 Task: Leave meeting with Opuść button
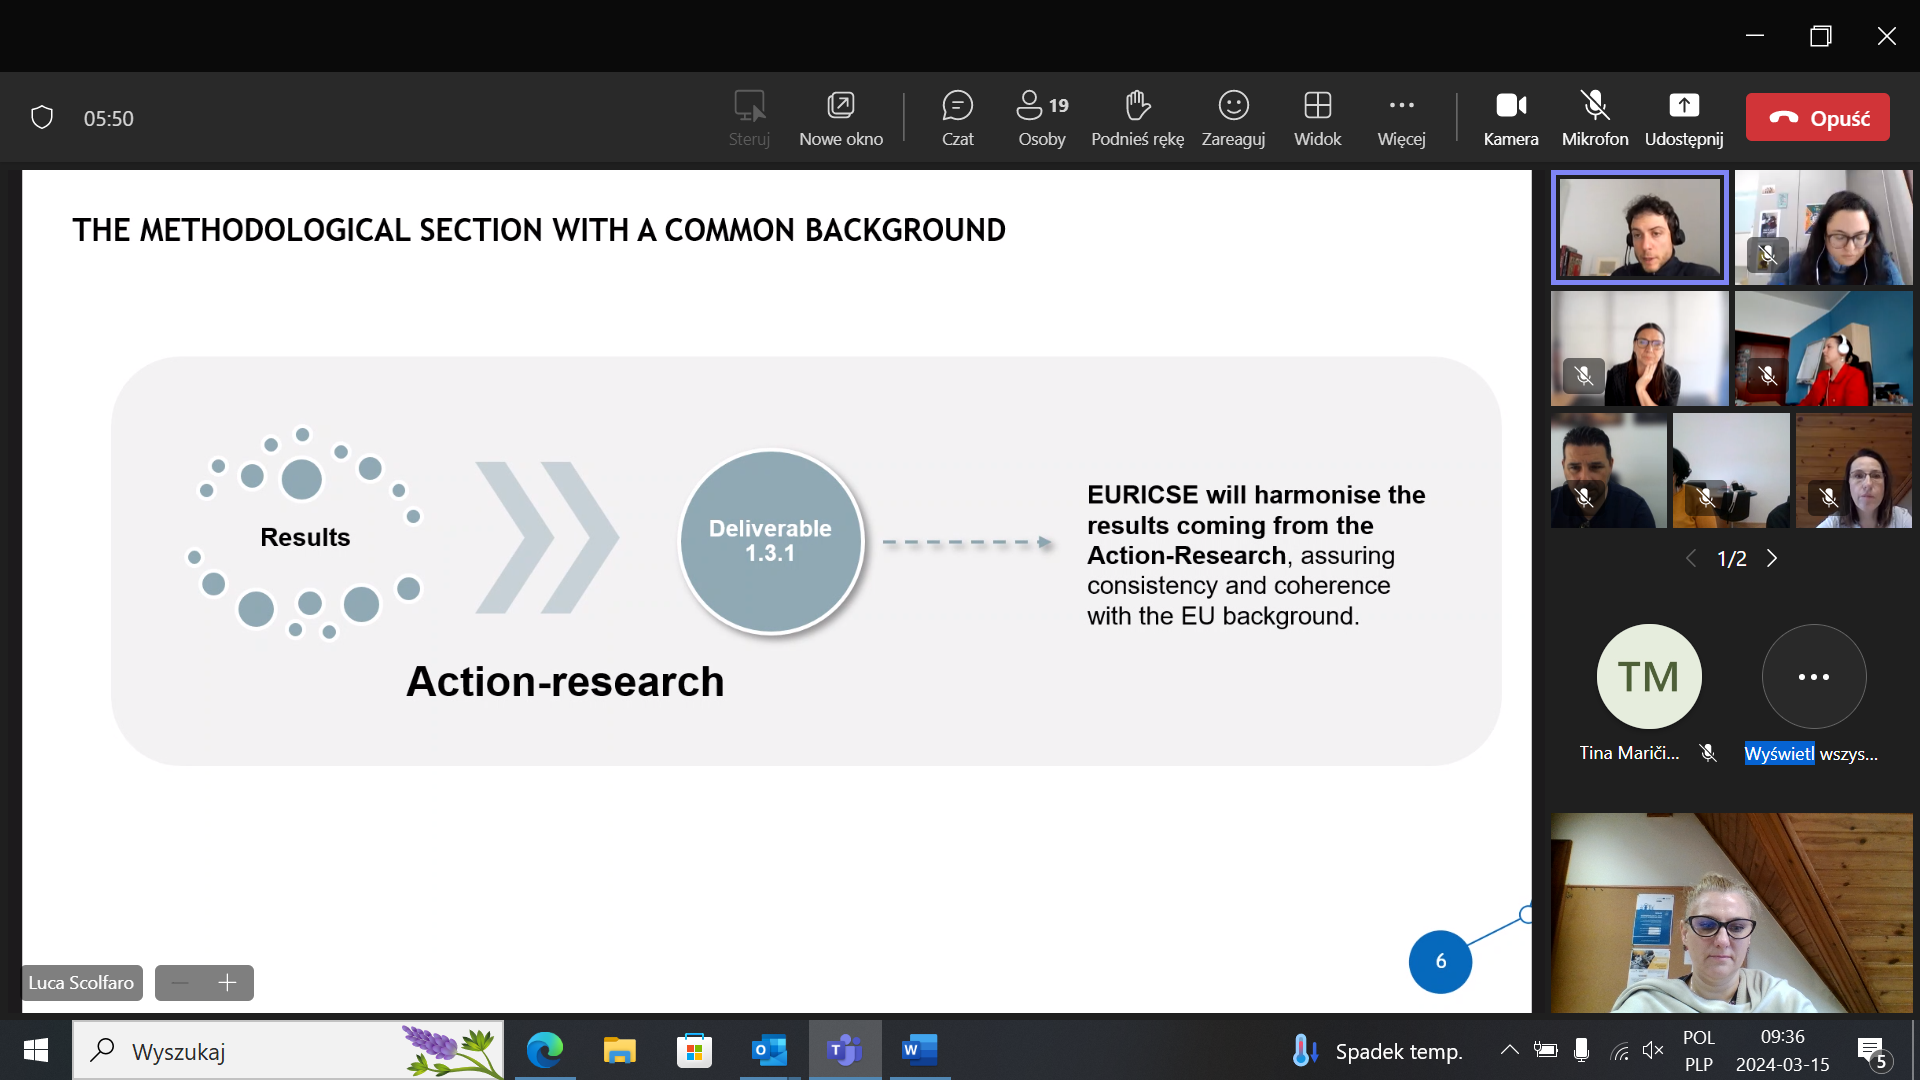1817,117
